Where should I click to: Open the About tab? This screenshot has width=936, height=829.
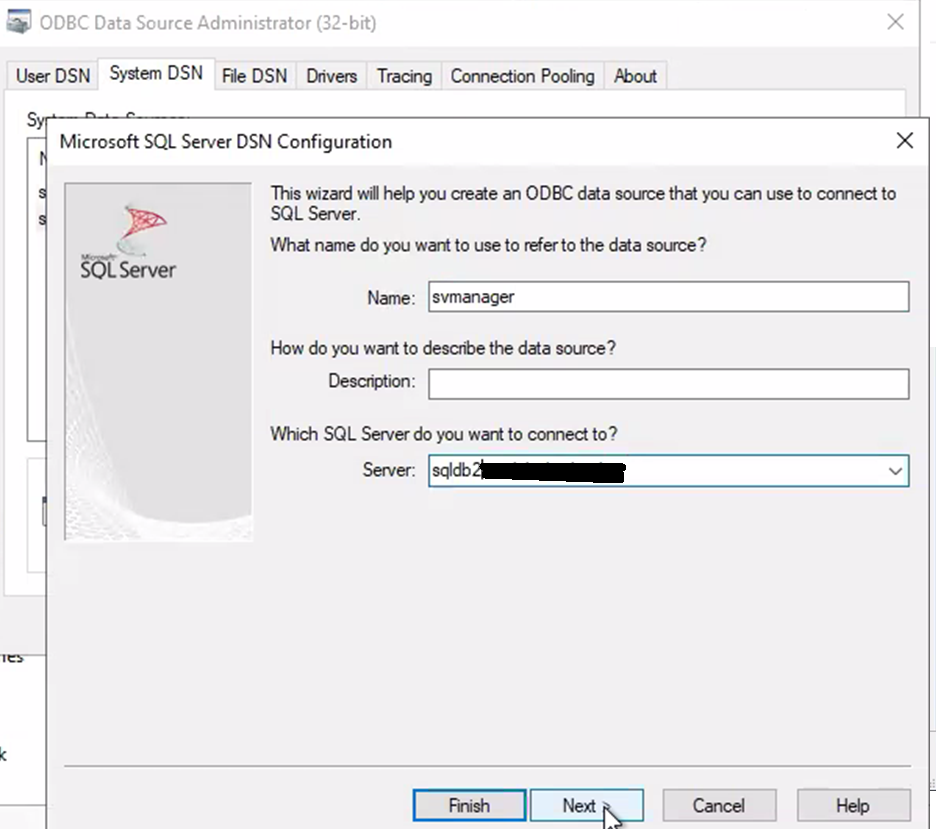click(635, 76)
